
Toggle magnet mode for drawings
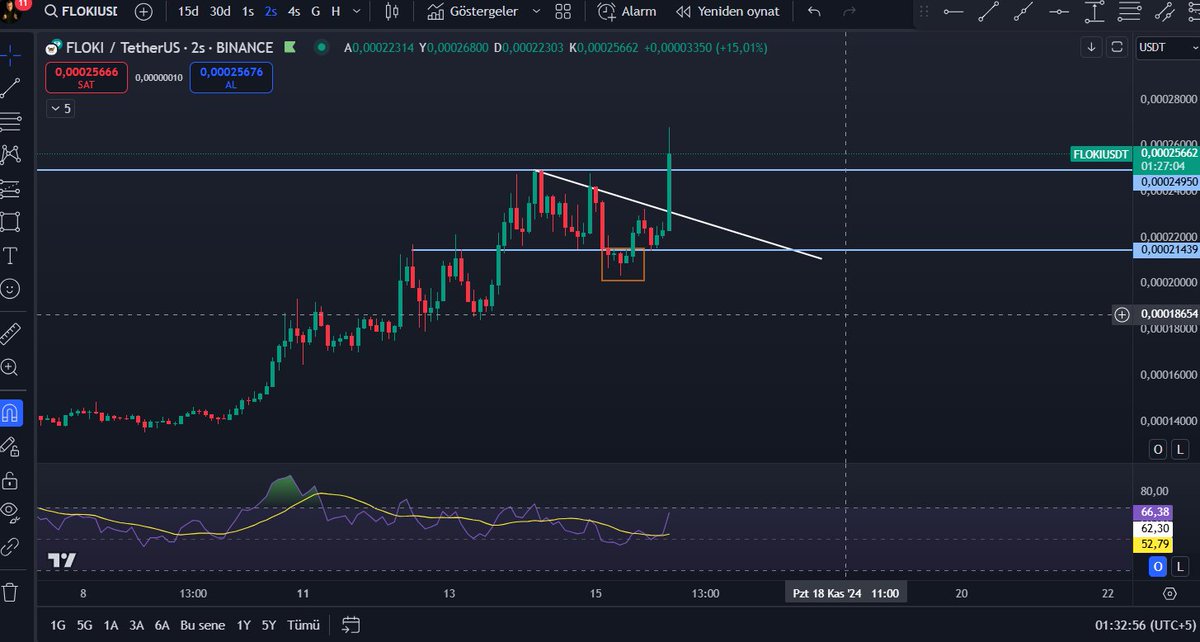(10, 411)
